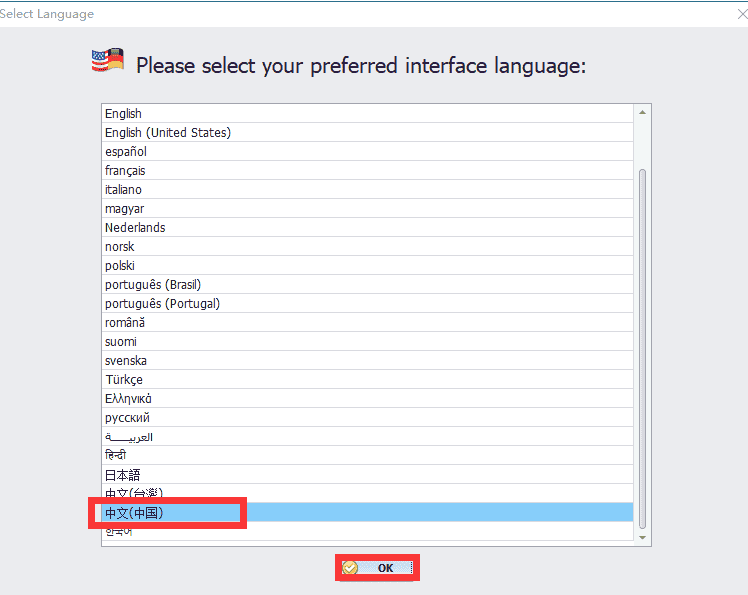Screen dimensions: 748x595
Task: Select English from the language list
Action: (x=123, y=114)
